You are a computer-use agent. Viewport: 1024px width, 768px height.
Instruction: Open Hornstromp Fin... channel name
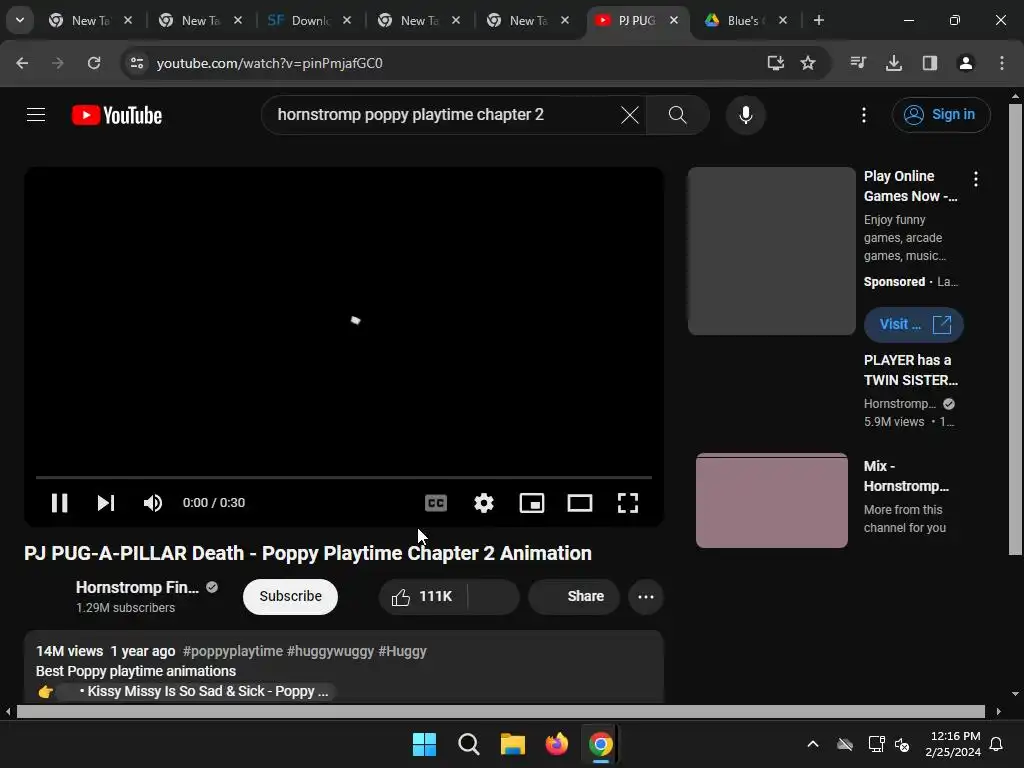pyautogui.click(x=137, y=587)
